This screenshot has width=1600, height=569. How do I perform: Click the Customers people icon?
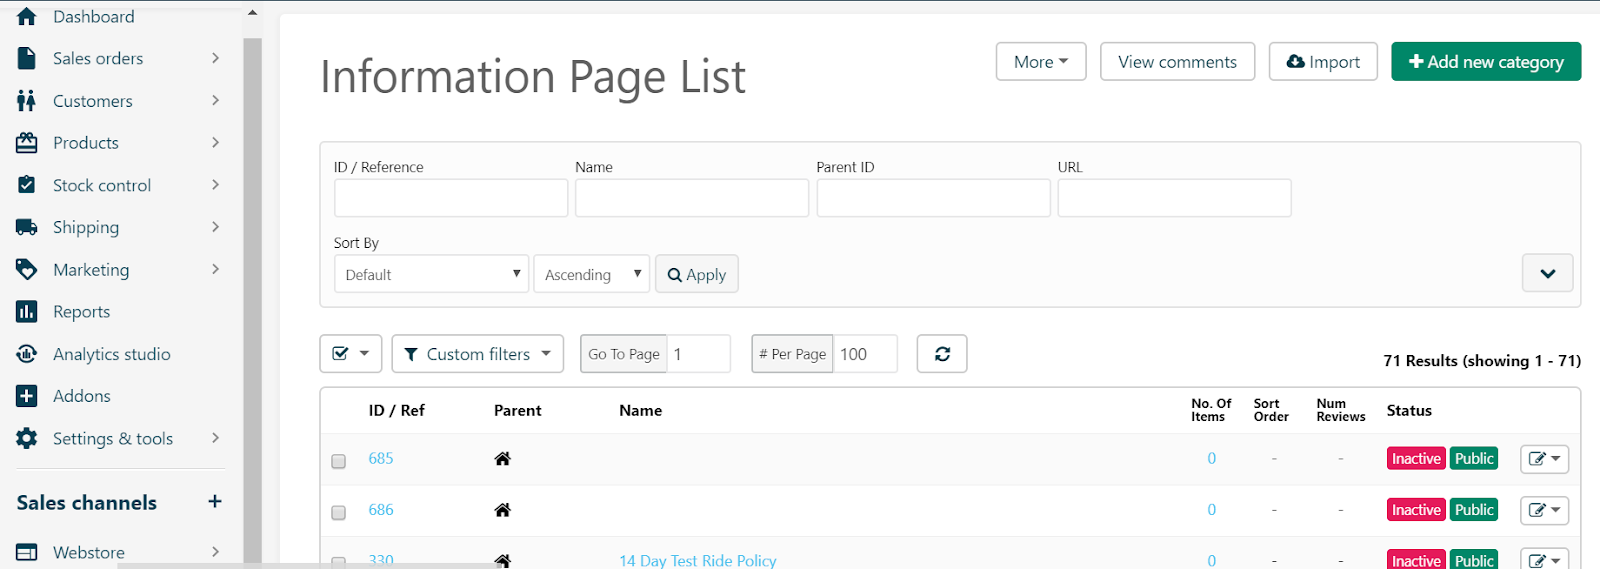click(27, 101)
